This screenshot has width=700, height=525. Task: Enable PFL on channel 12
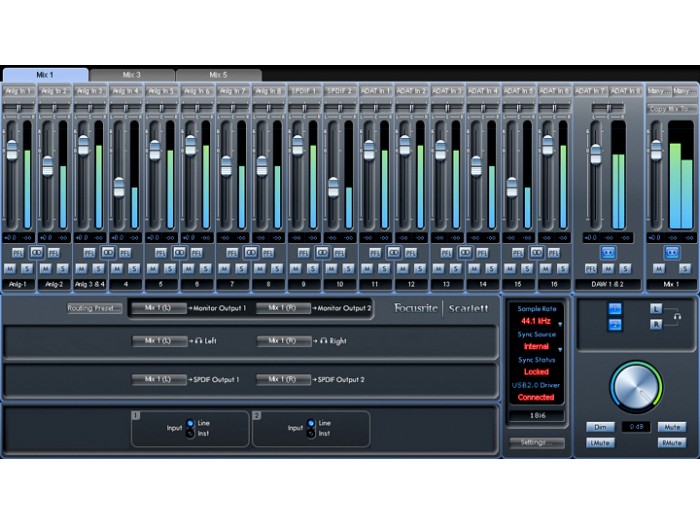411,254
